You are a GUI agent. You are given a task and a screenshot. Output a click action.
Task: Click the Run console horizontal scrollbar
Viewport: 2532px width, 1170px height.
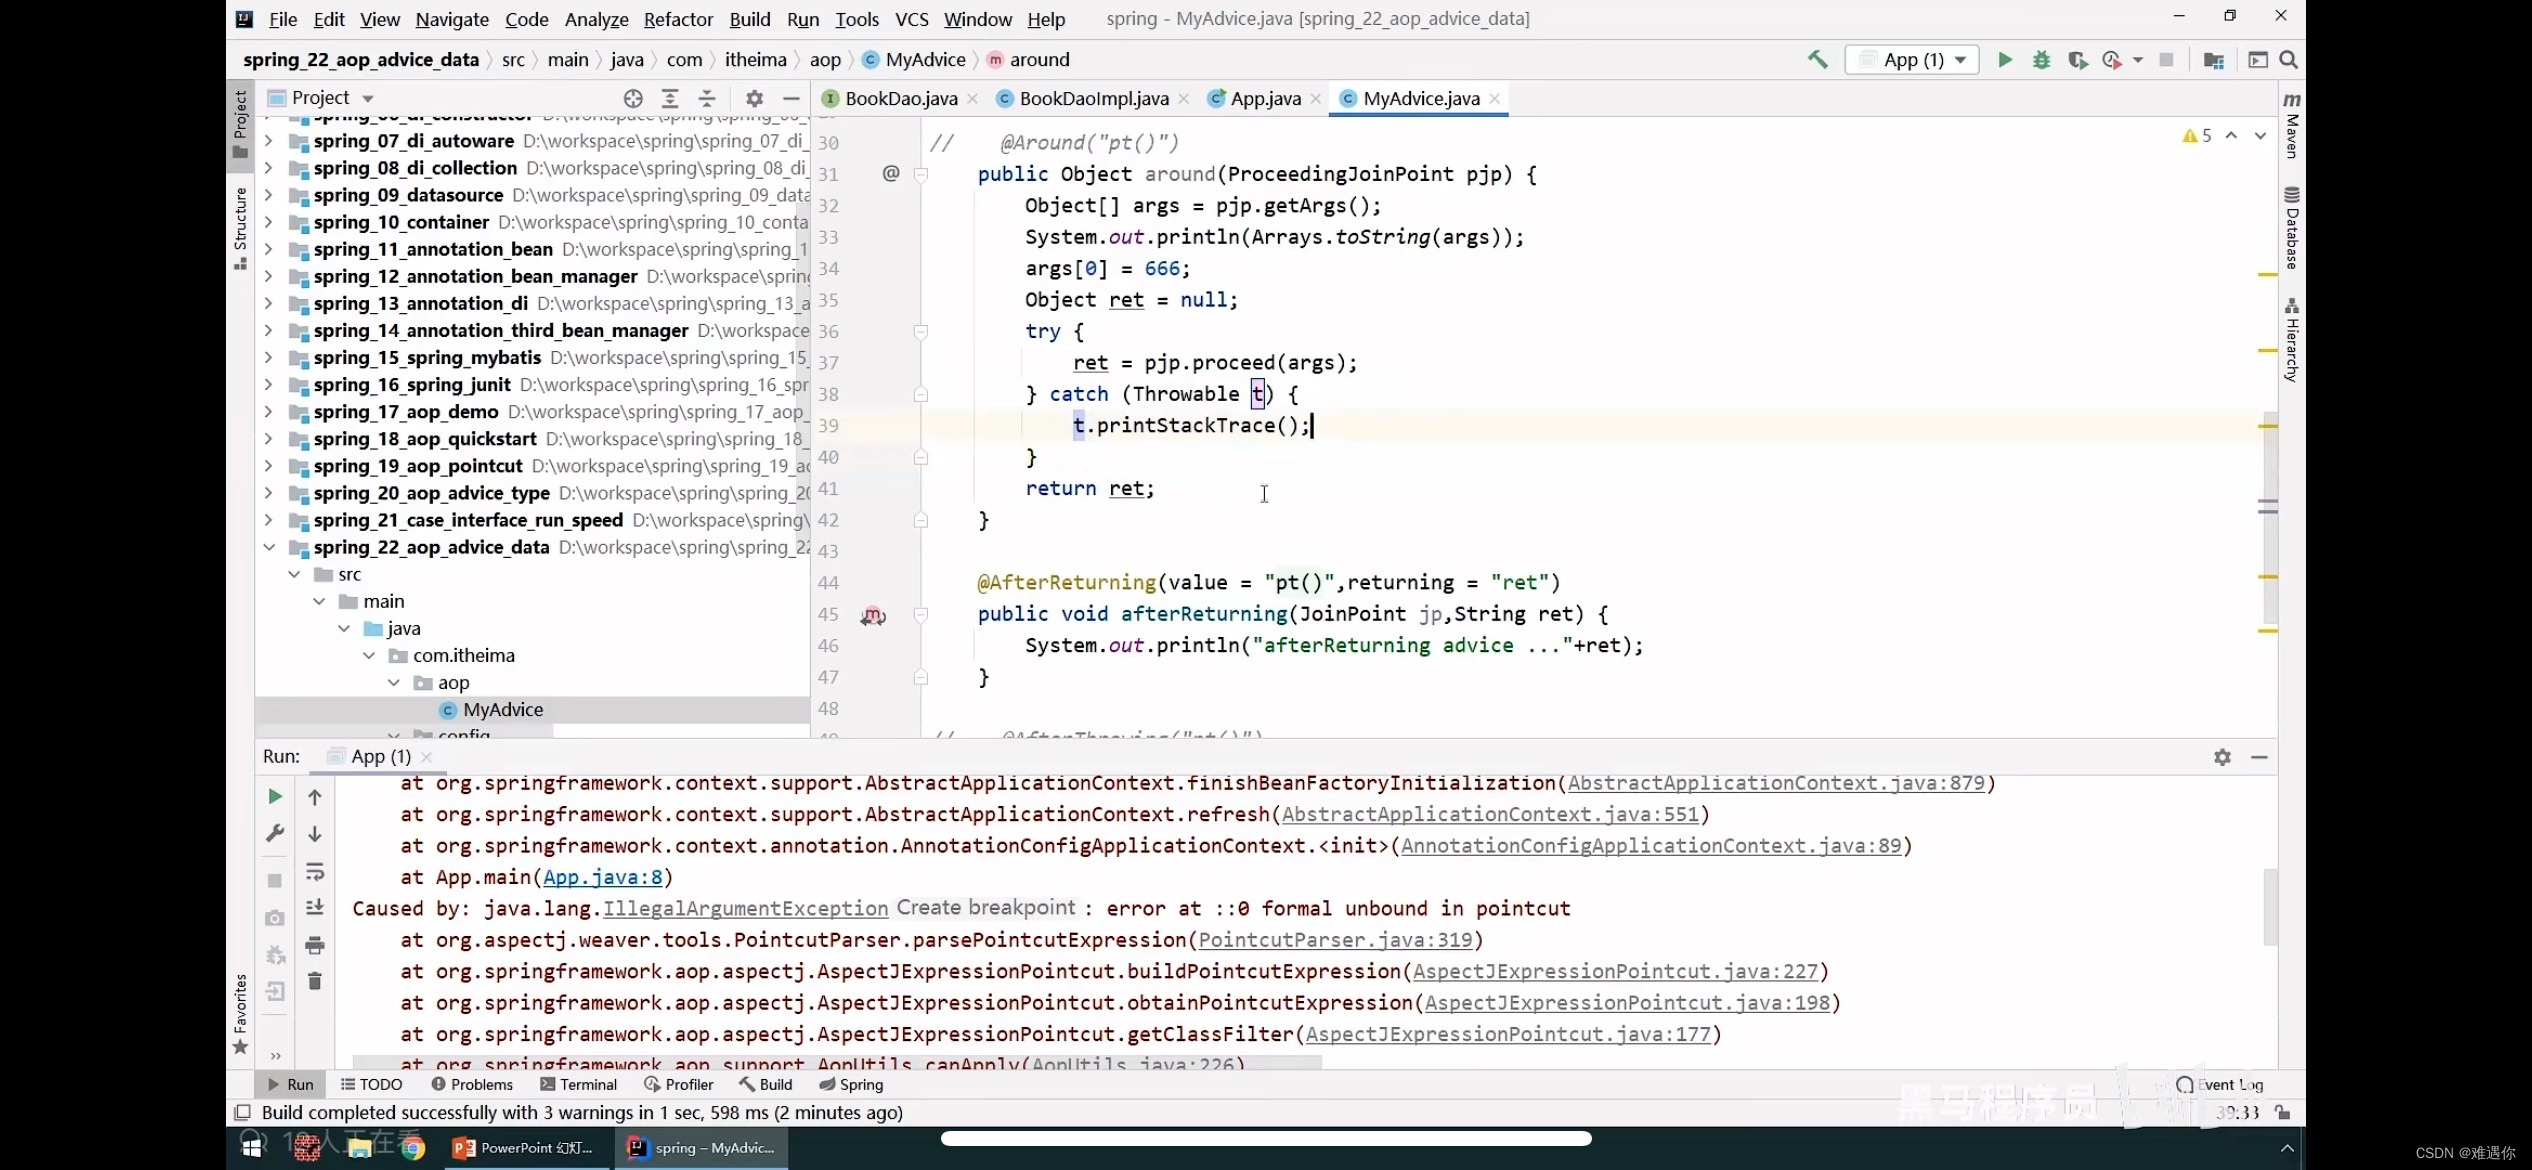837,1063
